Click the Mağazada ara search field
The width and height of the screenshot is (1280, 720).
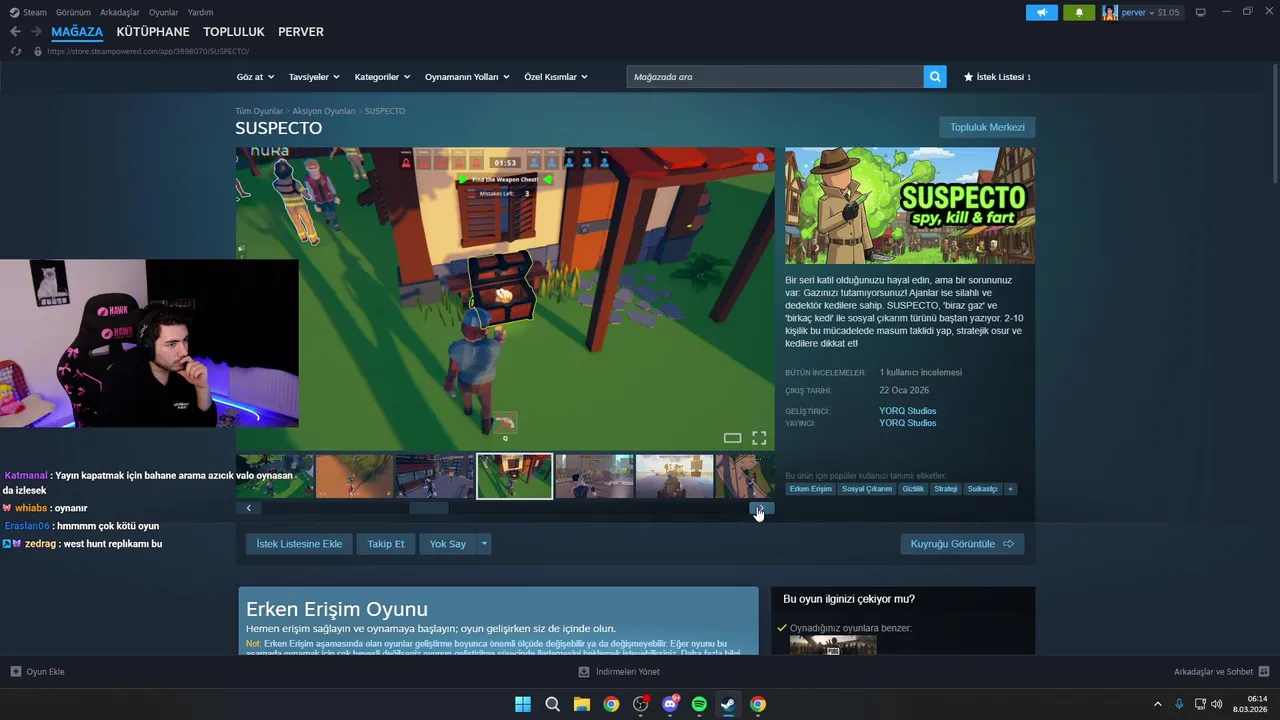click(775, 77)
